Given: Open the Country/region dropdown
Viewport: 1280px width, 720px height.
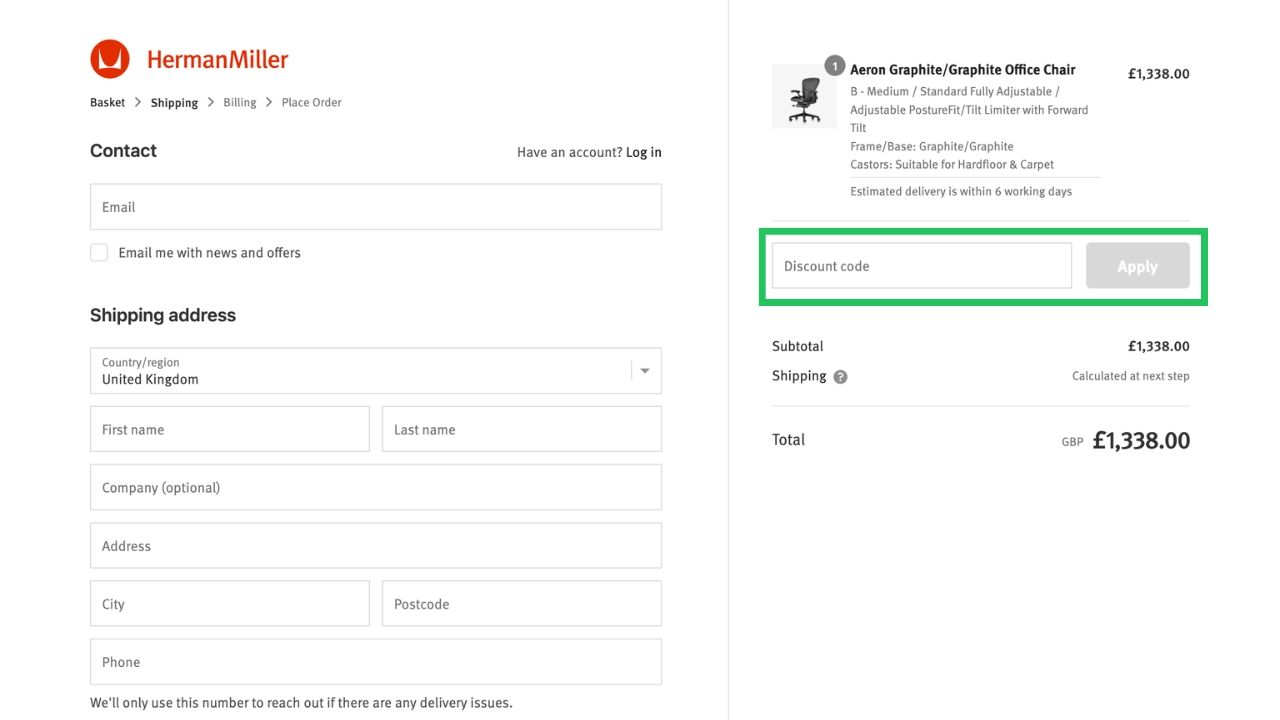Looking at the screenshot, I should (376, 371).
